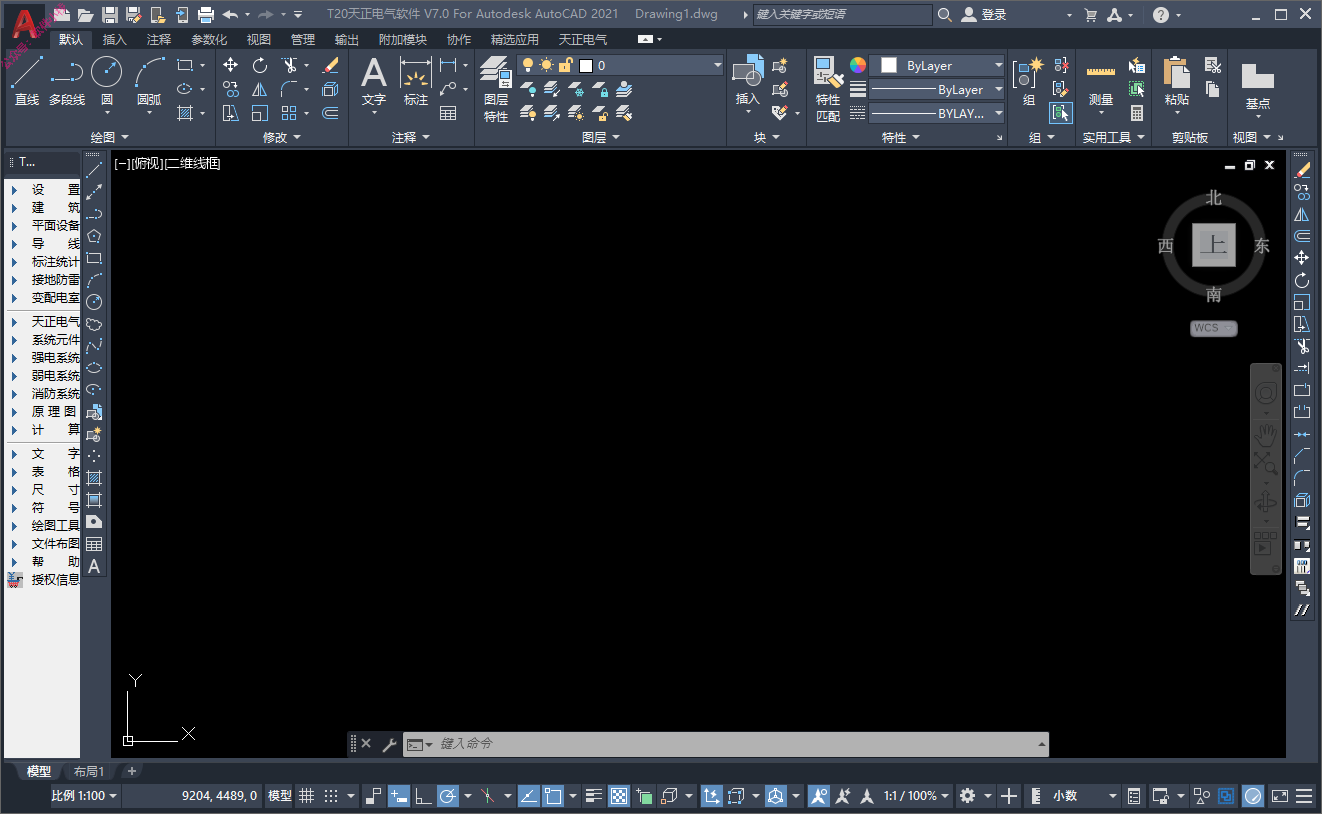Click the command line customize wrench icon
Image resolution: width=1322 pixels, height=814 pixels.
click(389, 744)
